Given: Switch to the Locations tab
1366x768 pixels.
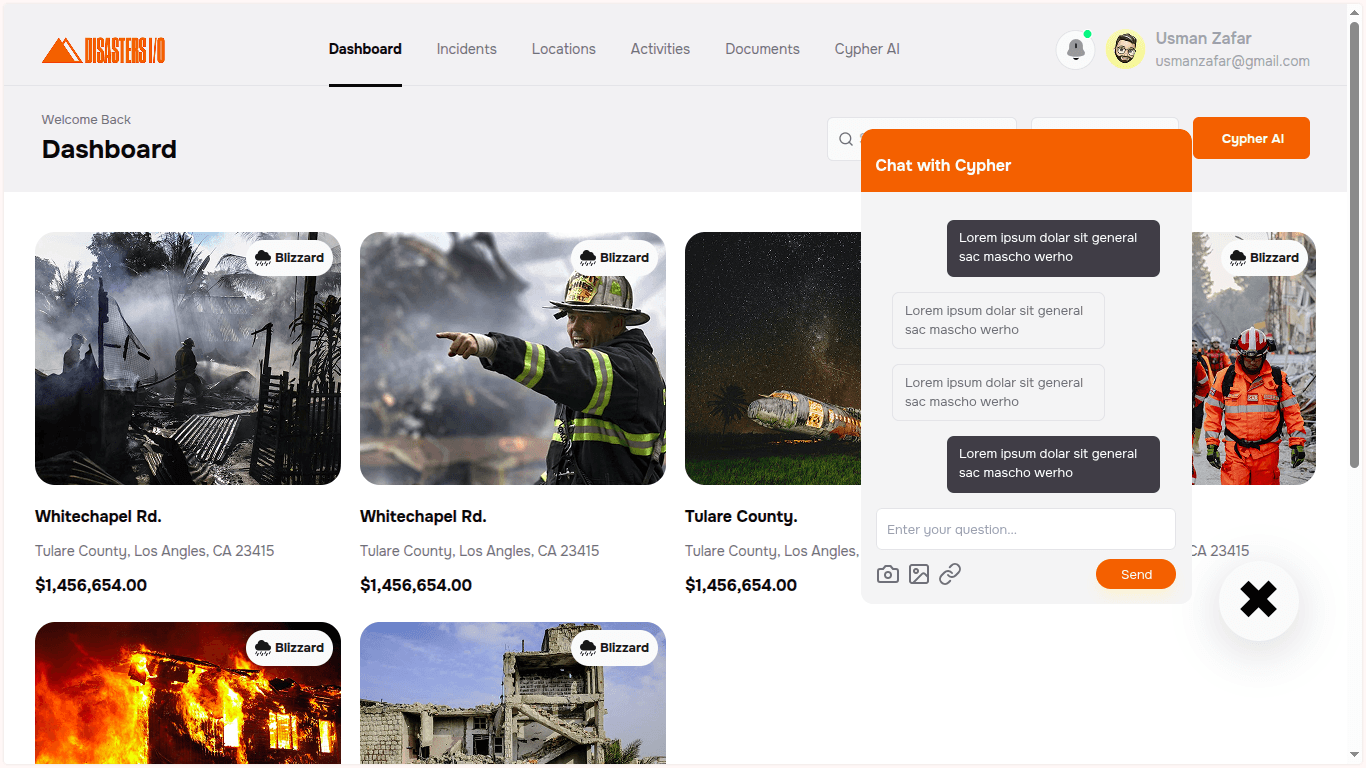Looking at the screenshot, I should 563,49.
